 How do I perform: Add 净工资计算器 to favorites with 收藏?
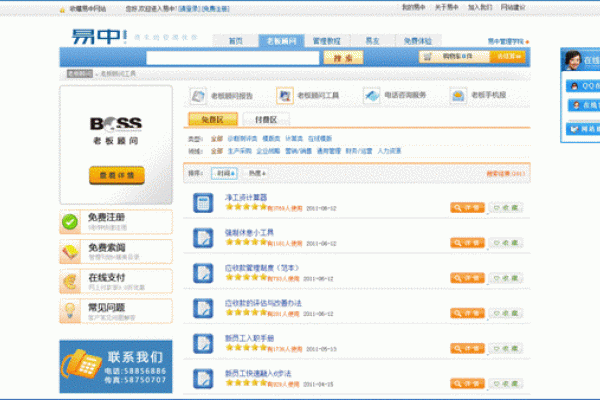click(506, 208)
